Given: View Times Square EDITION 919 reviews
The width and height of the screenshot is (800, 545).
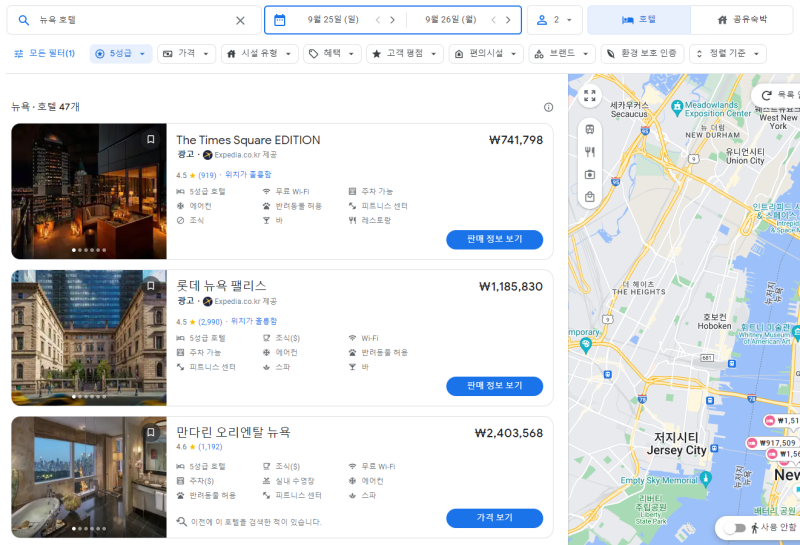Looking at the screenshot, I should coord(207,176).
